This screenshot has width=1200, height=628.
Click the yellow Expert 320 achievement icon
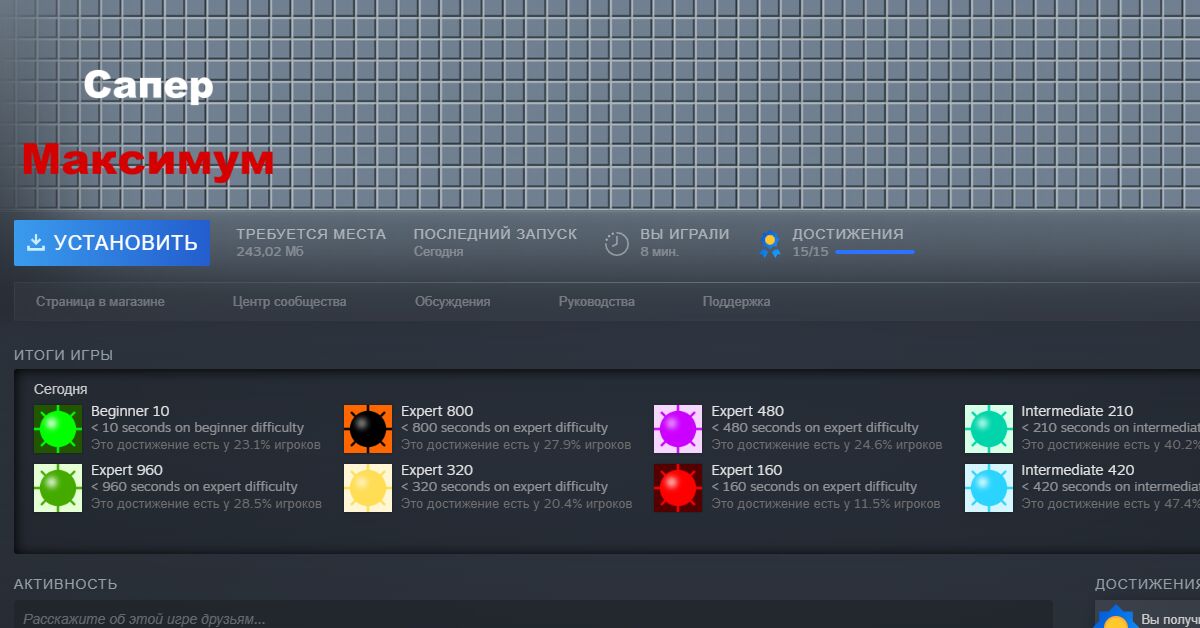368,488
